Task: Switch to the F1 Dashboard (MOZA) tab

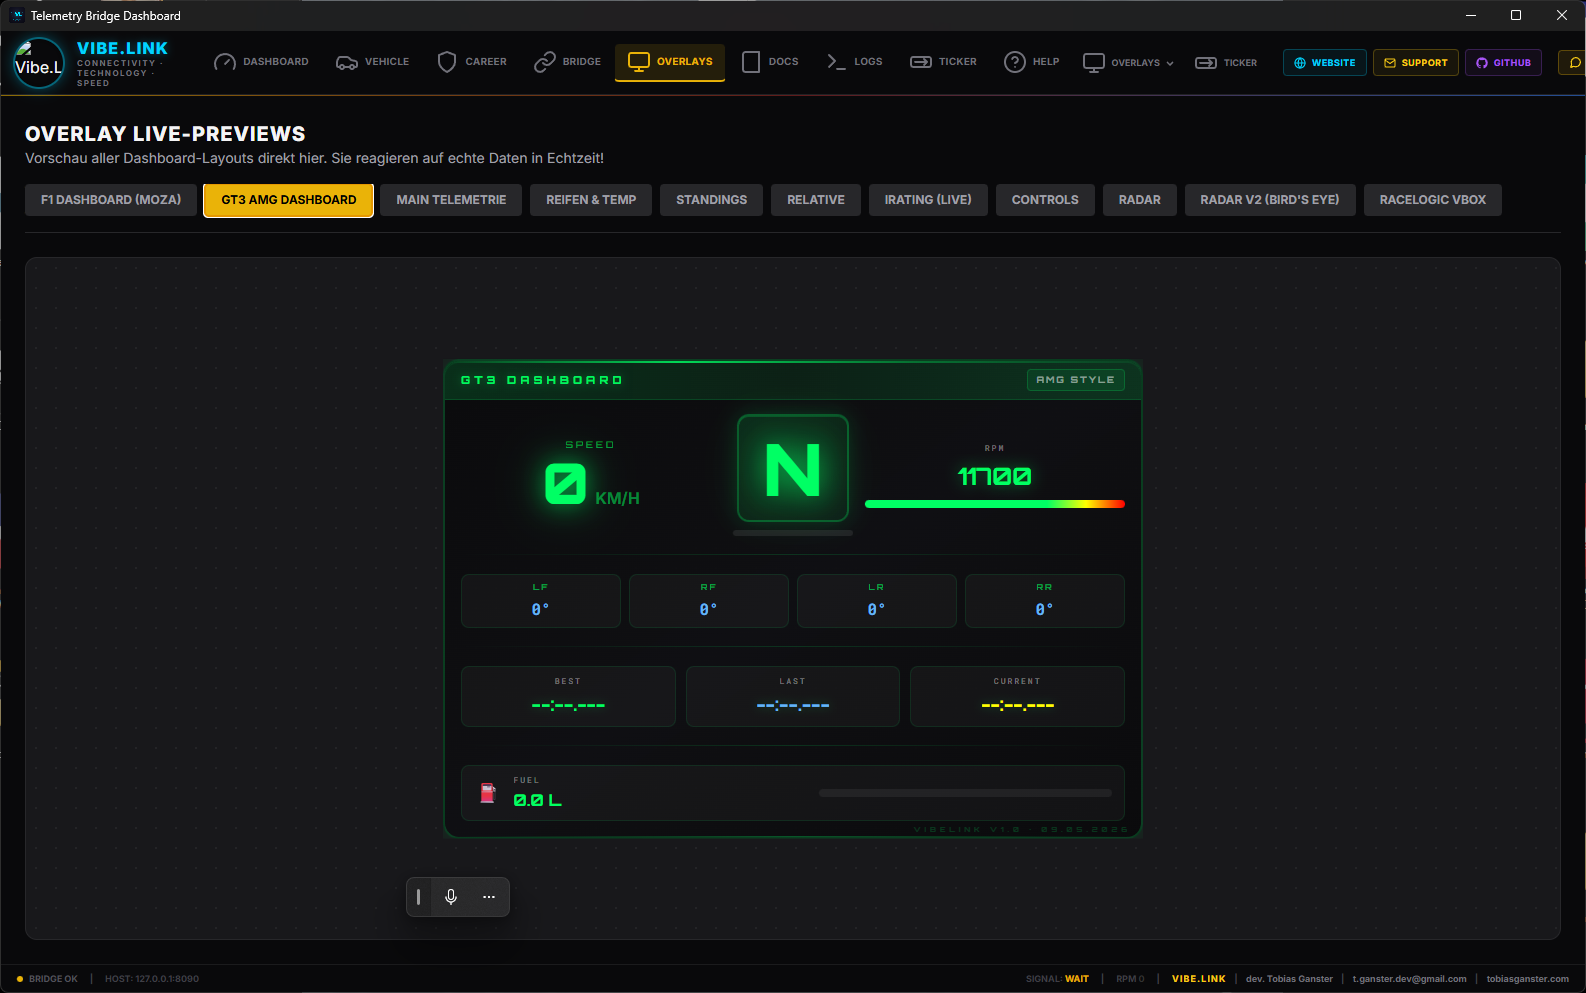Action: point(111,200)
